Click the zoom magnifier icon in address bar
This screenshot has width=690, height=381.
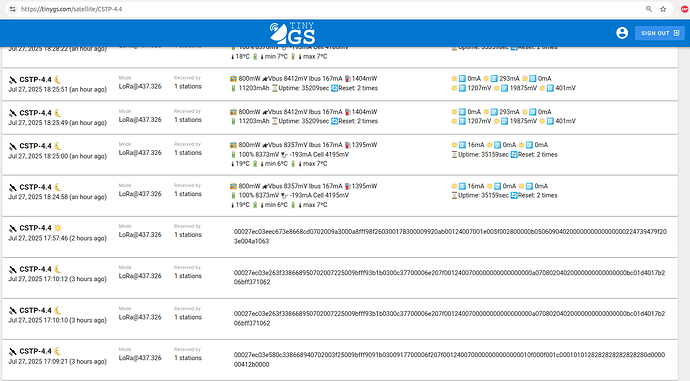click(649, 9)
